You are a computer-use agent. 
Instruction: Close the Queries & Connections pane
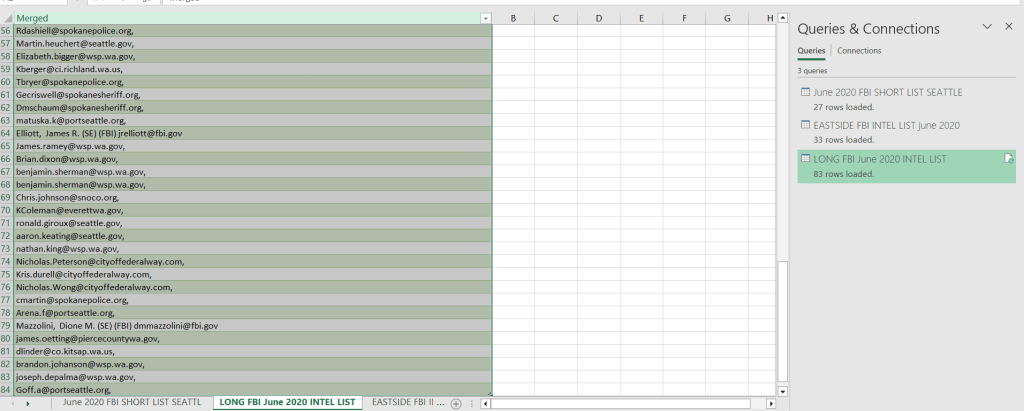1008,27
